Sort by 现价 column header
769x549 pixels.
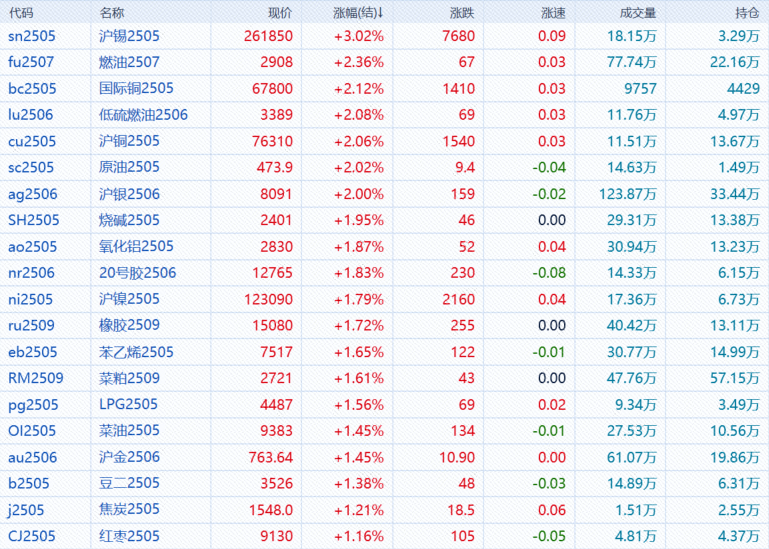click(280, 13)
